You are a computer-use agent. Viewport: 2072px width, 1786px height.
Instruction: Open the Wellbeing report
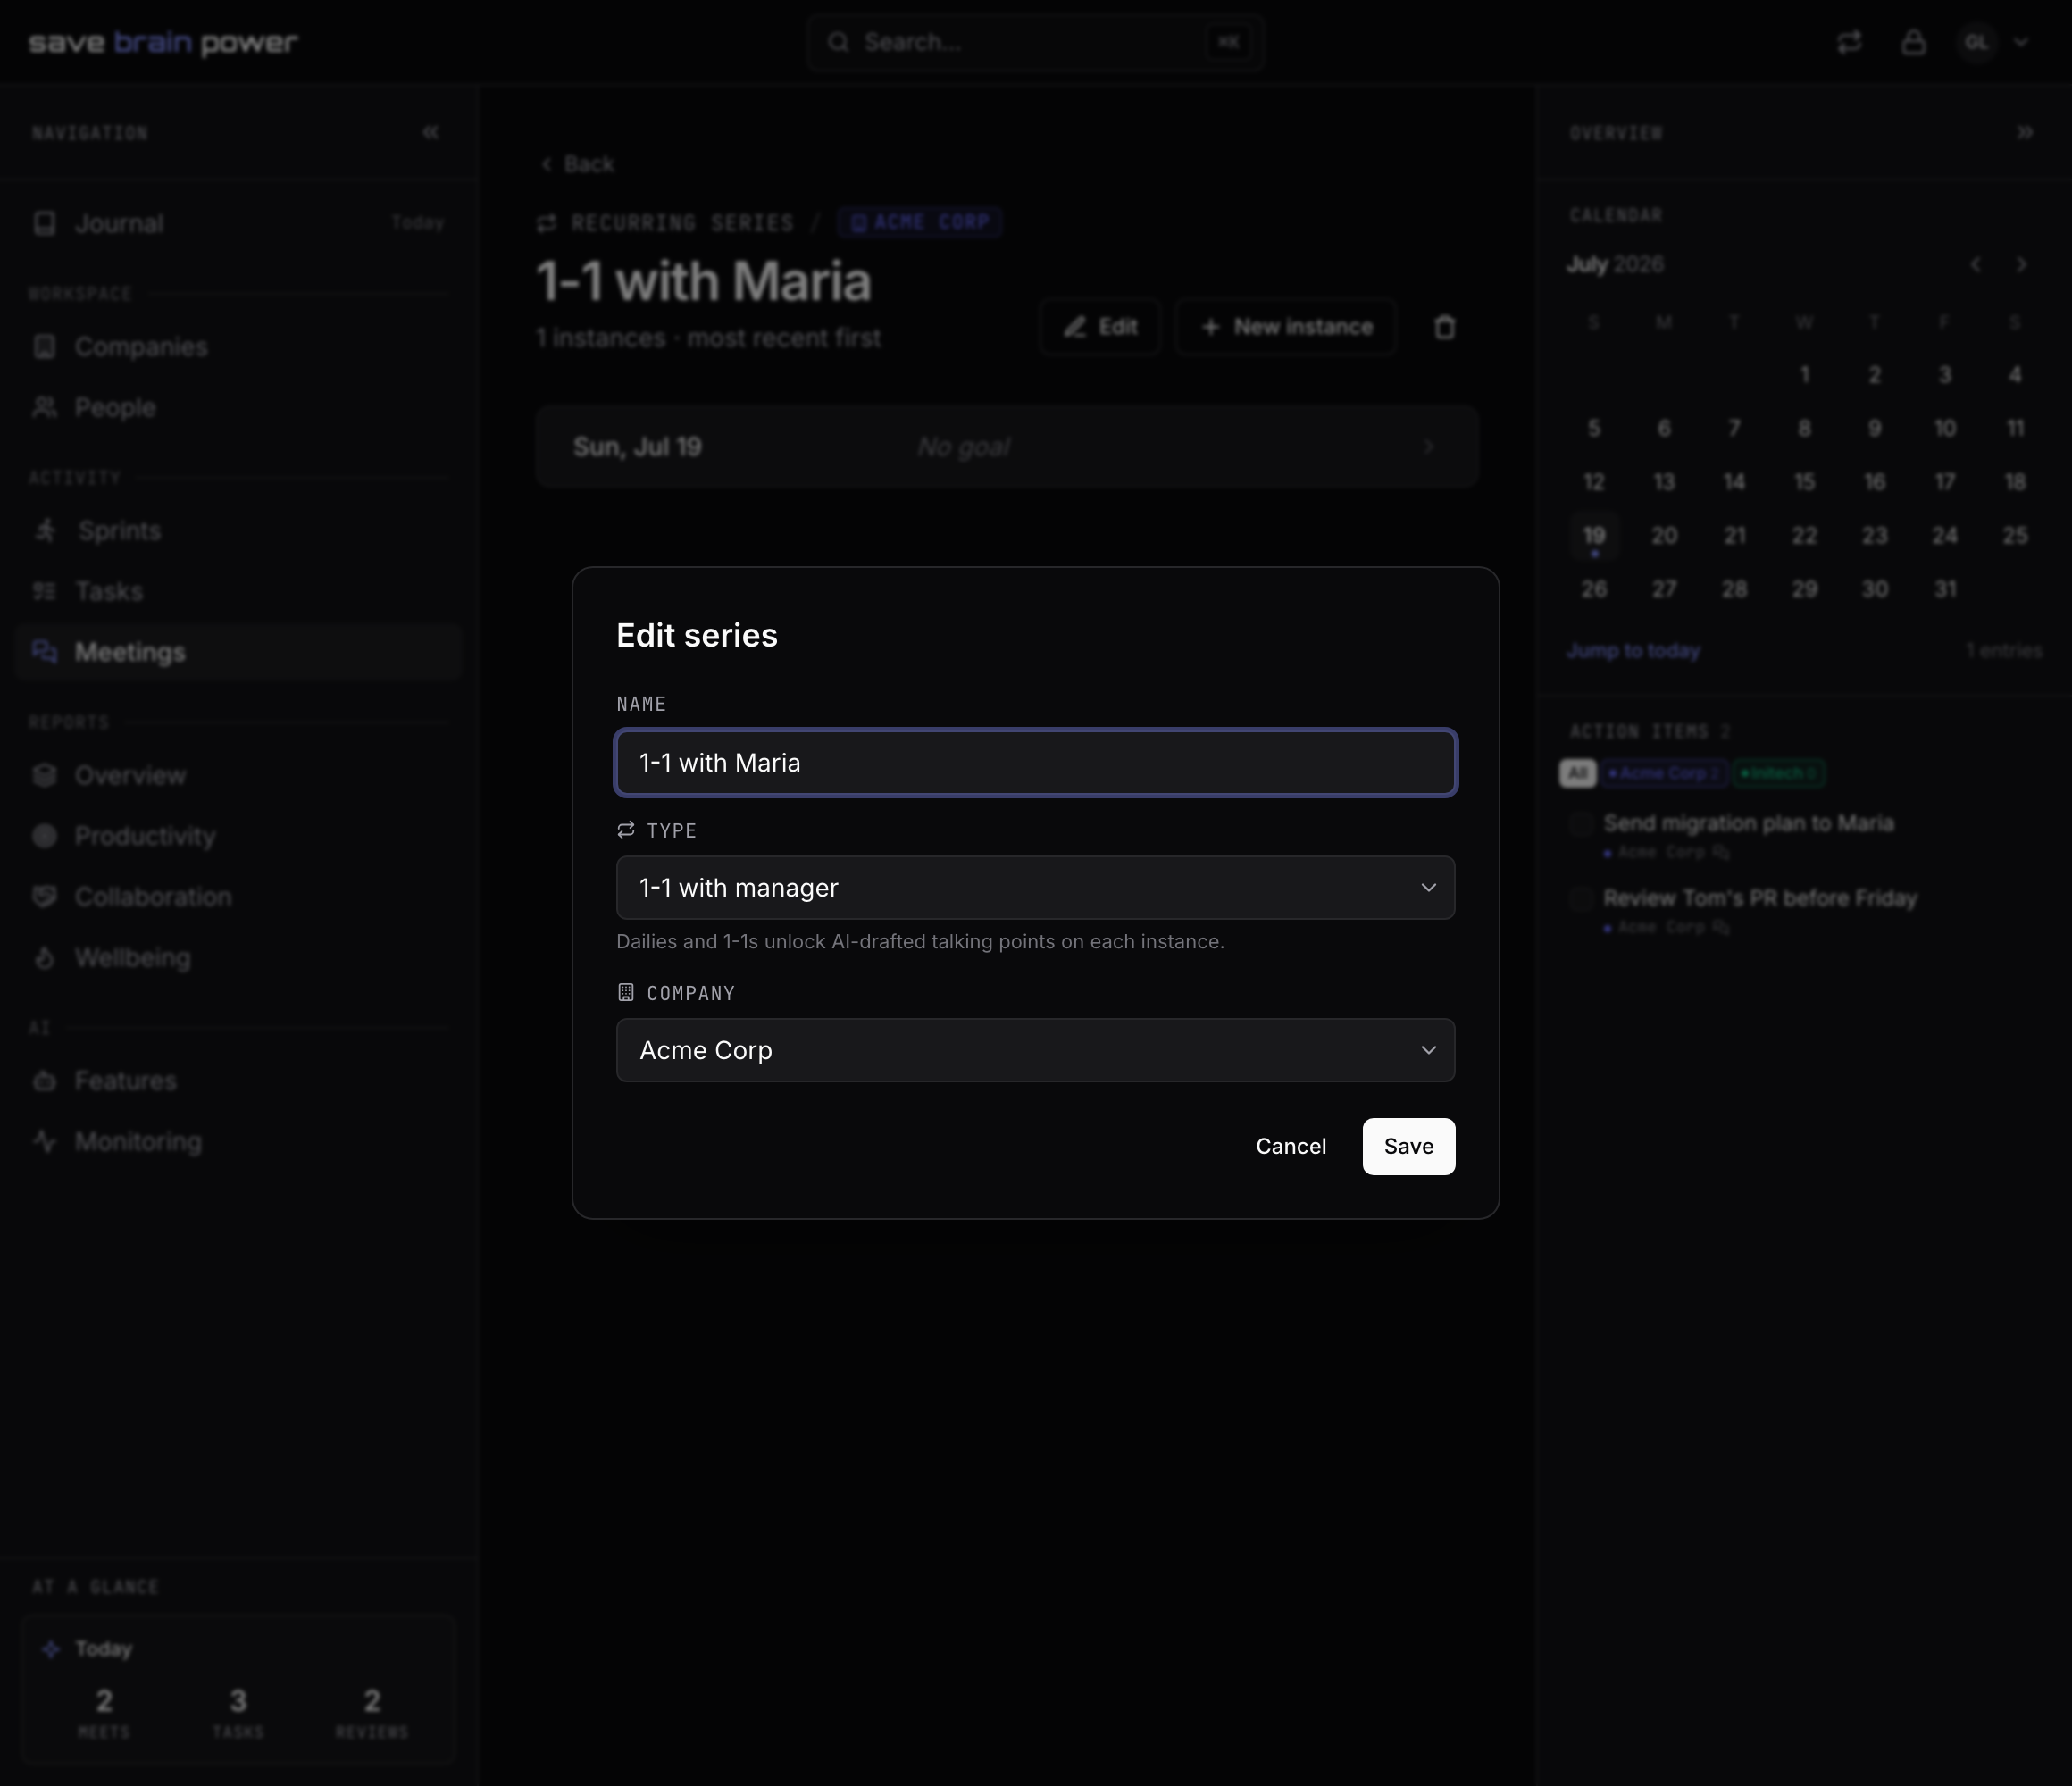coord(238,958)
